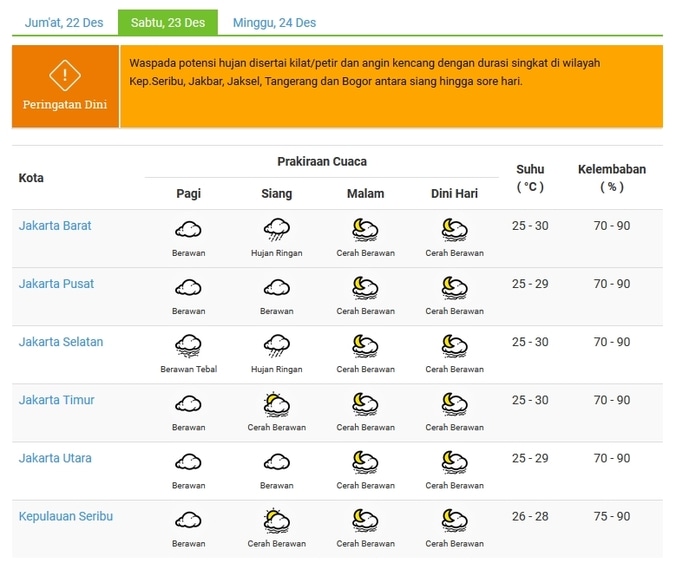Click the orange warning message text

pos(365,72)
